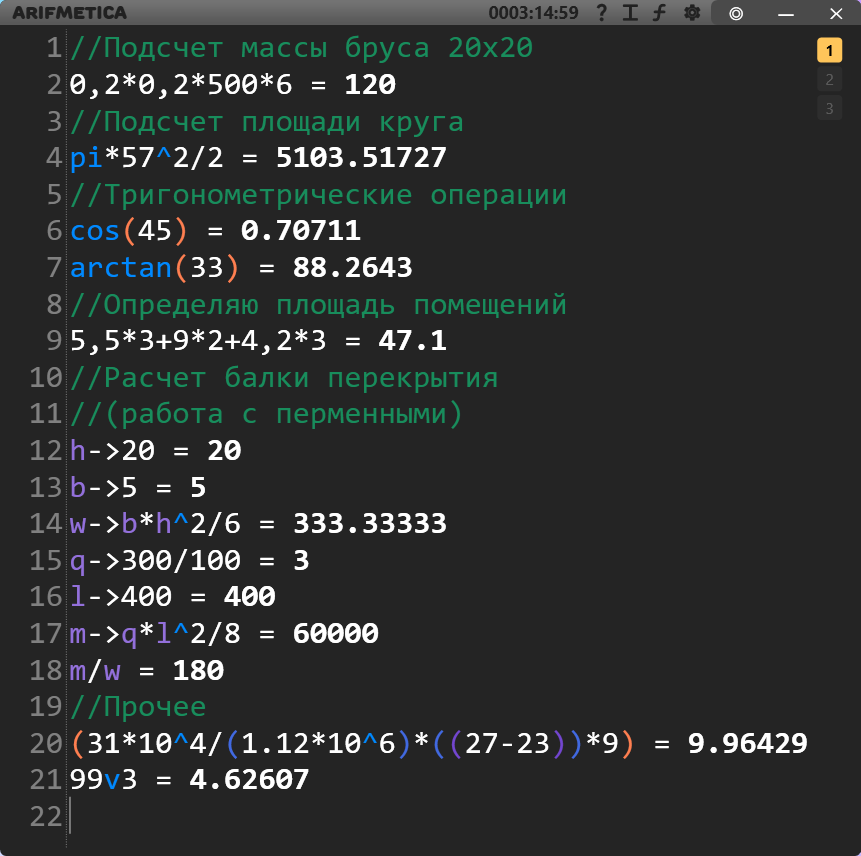
Task: Click result 60000 on line 17
Action: tap(336, 634)
